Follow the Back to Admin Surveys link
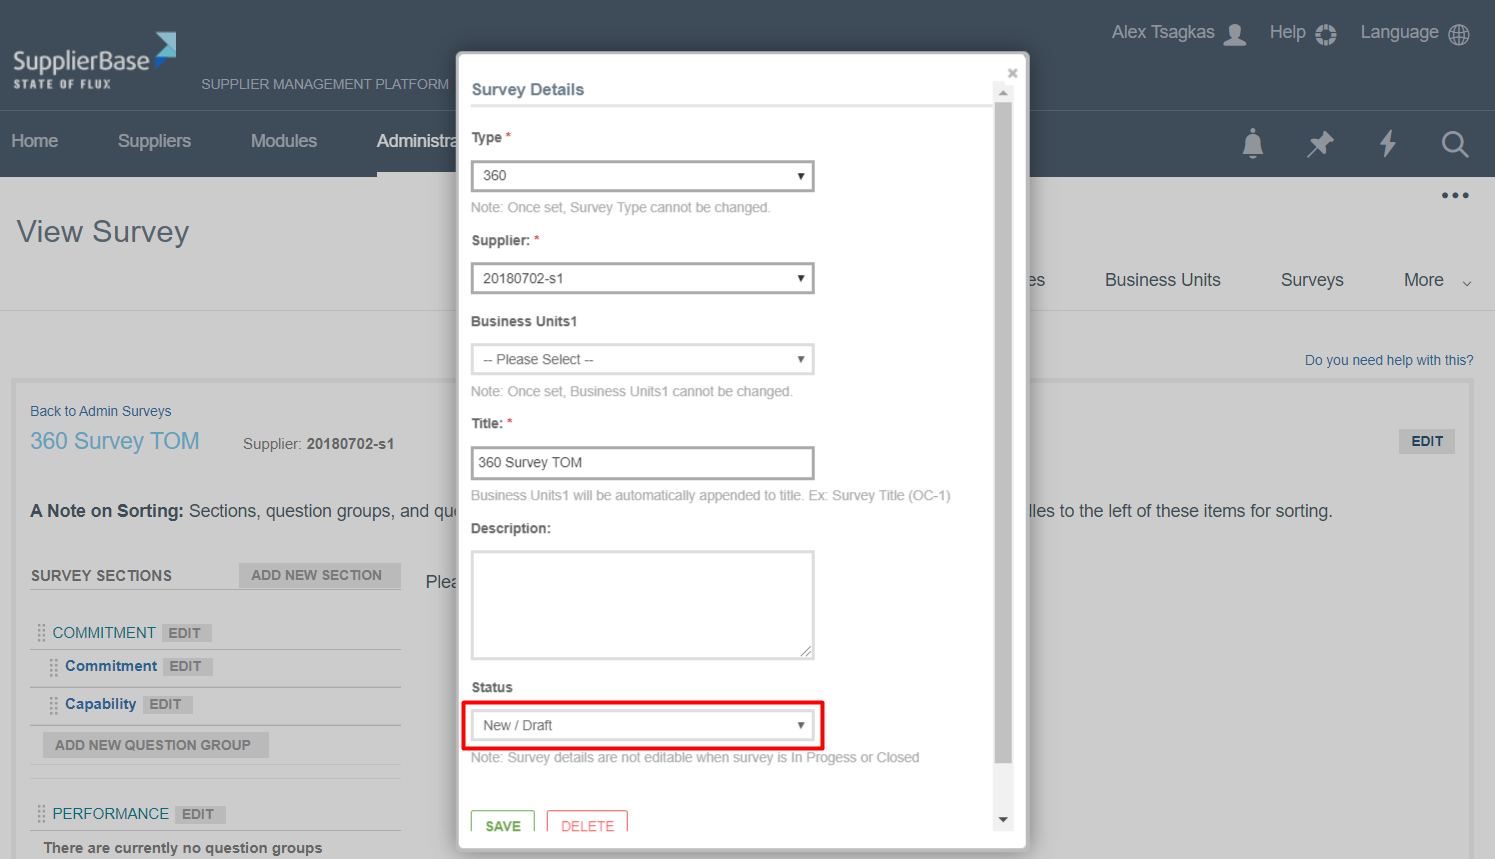This screenshot has width=1495, height=859. coord(100,411)
